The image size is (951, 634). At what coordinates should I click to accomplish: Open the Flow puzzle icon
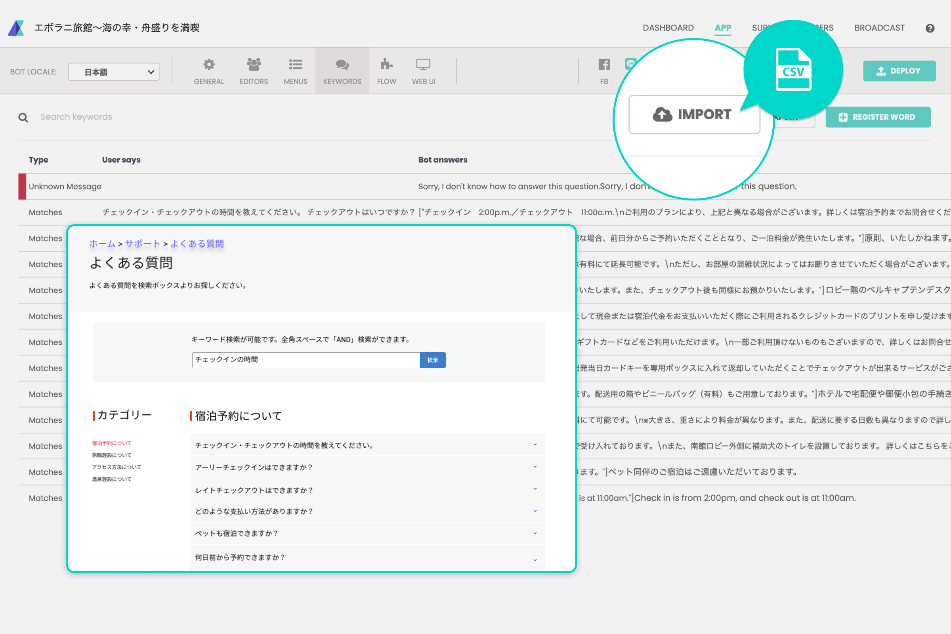(x=386, y=71)
